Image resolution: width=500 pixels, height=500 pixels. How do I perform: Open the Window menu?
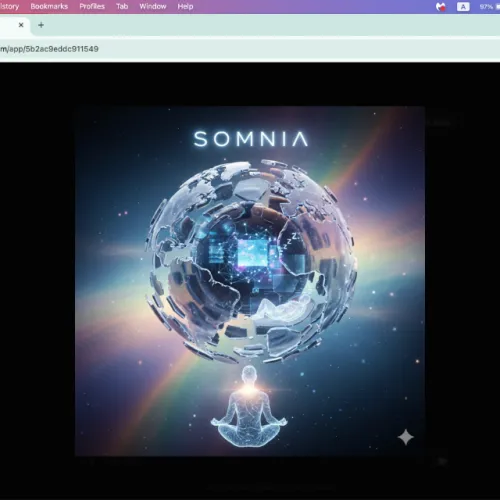(x=153, y=6)
